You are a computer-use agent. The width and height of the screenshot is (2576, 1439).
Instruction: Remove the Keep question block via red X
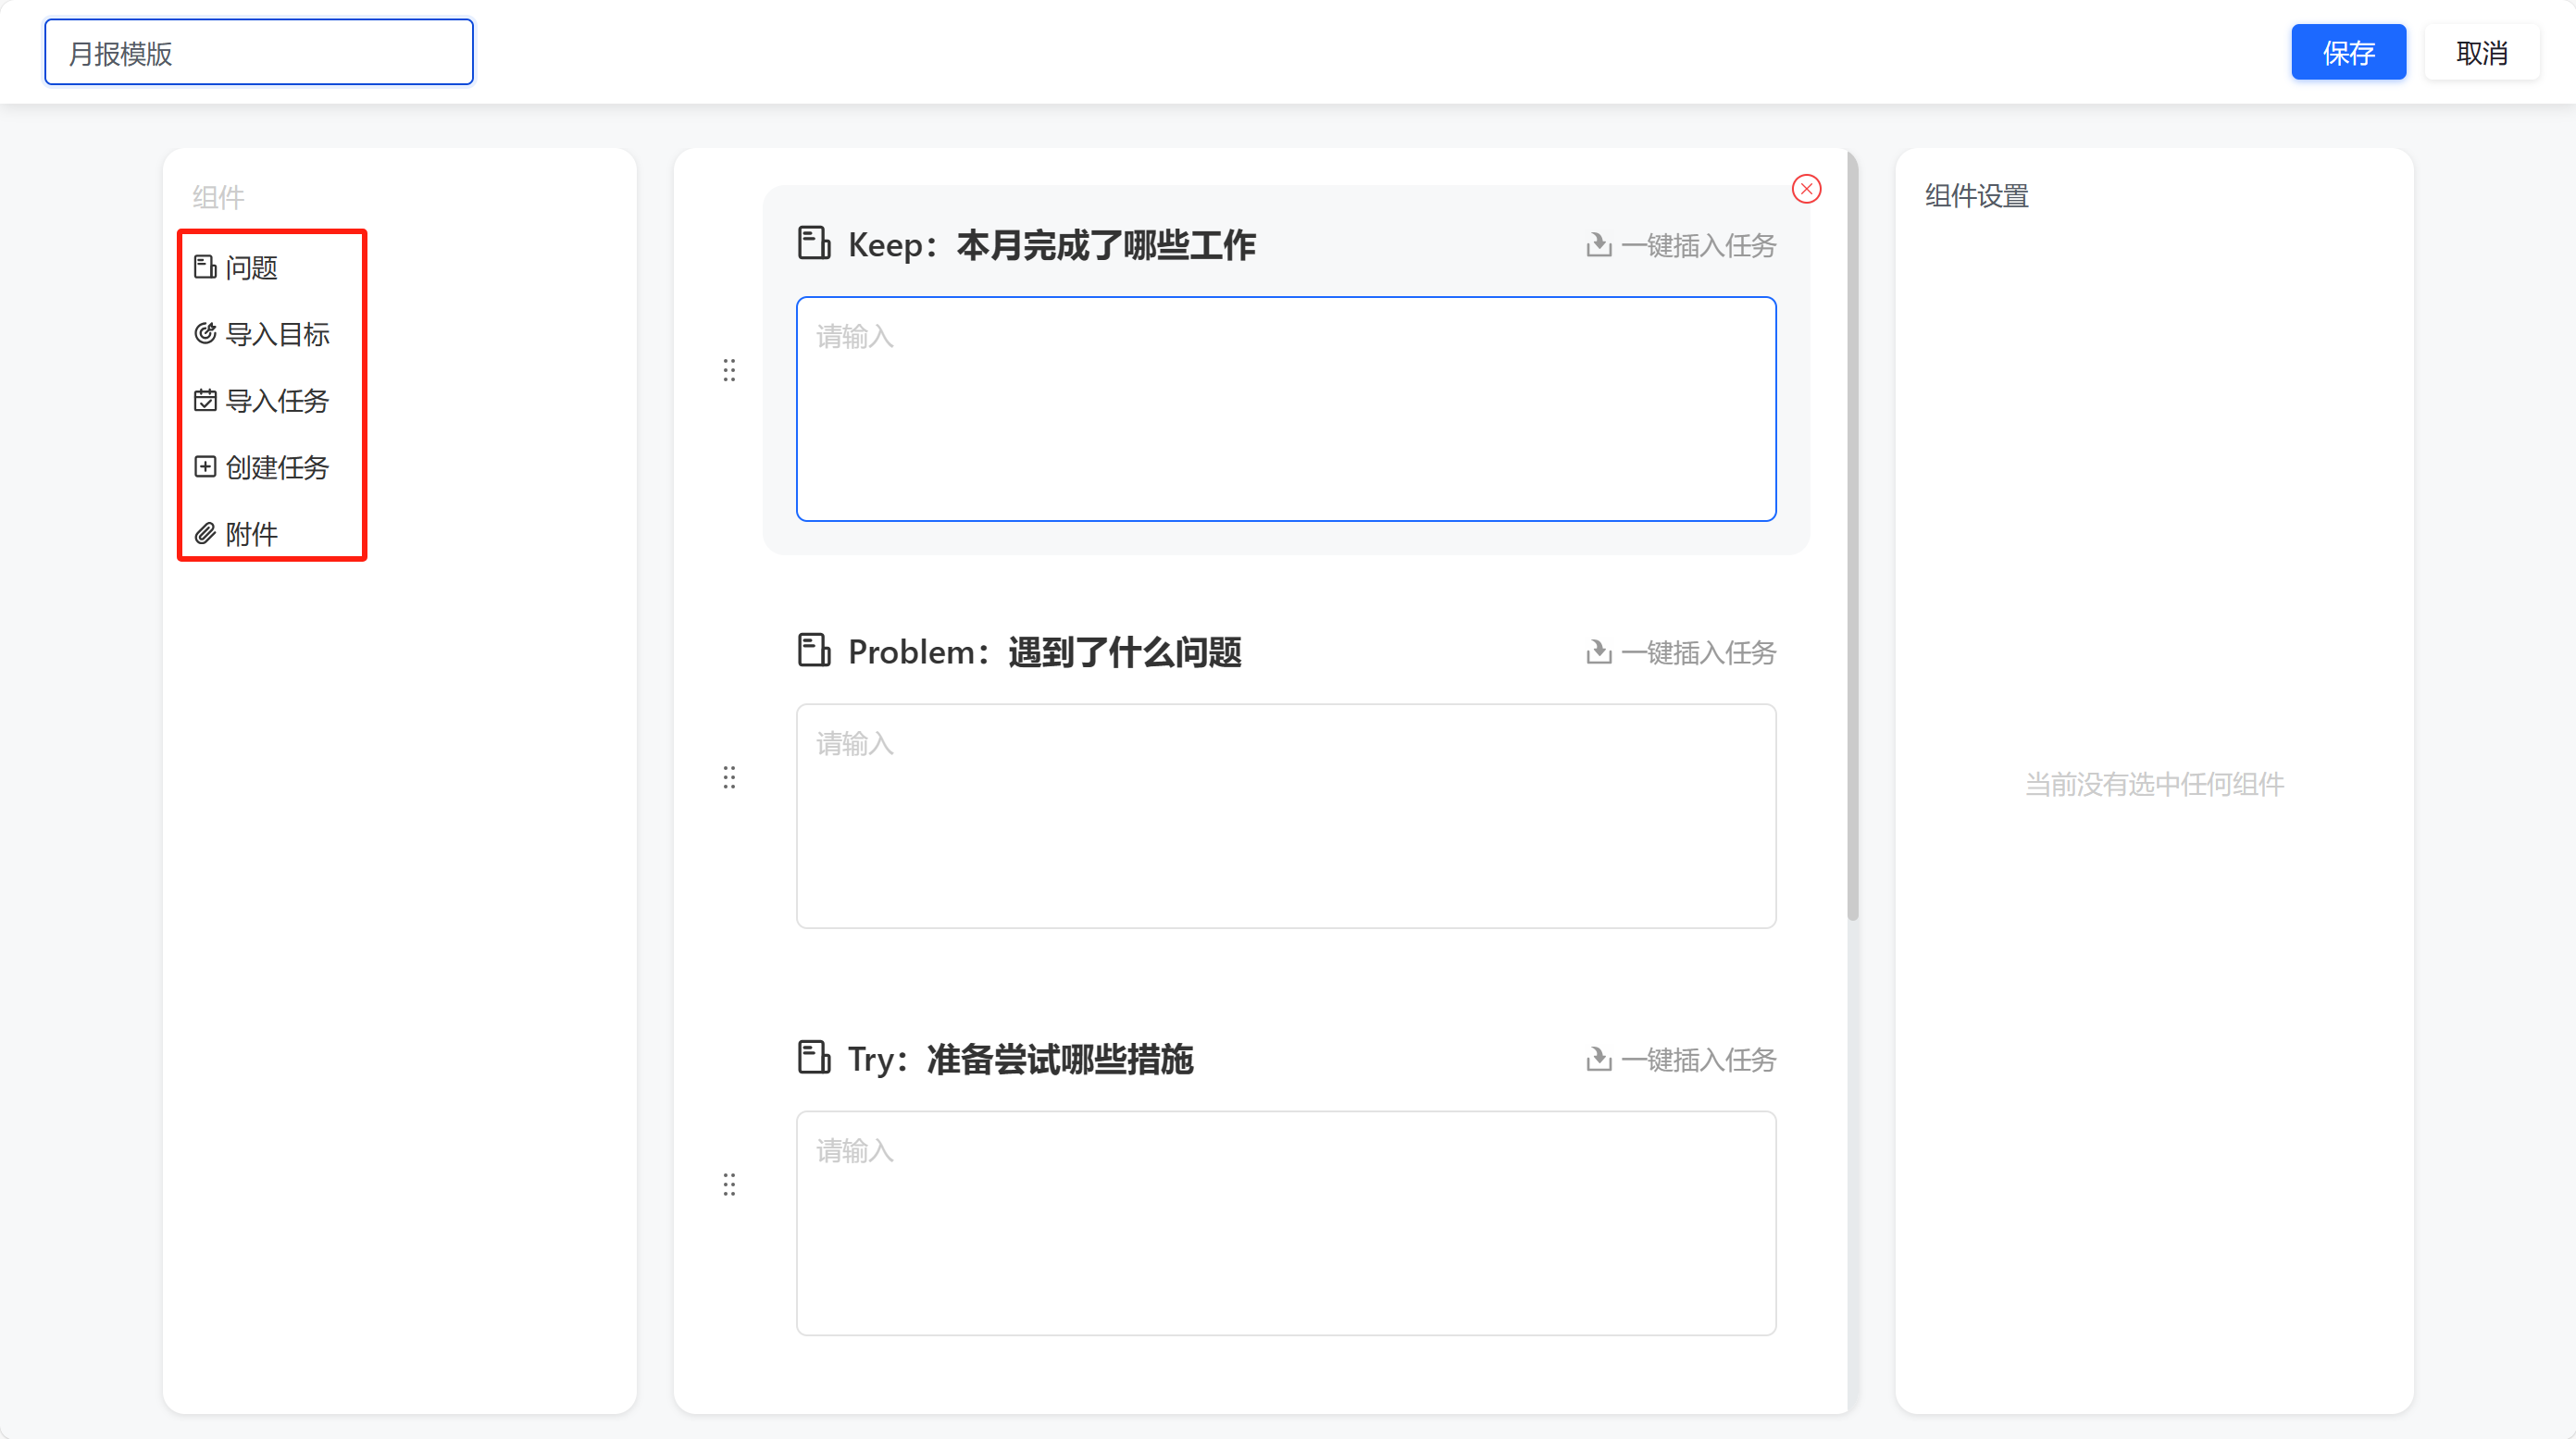[x=1806, y=189]
